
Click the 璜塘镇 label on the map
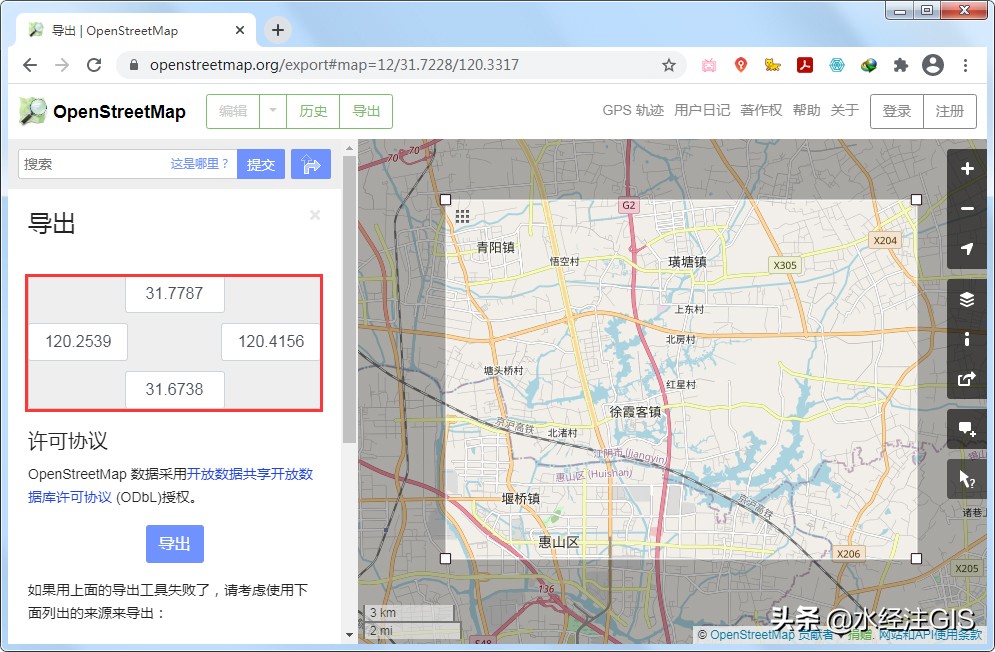tap(687, 262)
